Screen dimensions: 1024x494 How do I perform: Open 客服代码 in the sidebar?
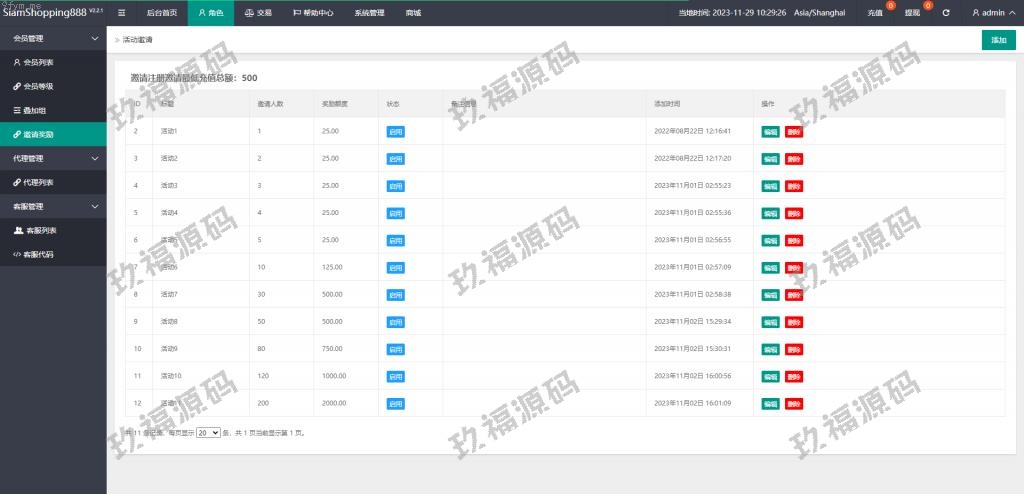[x=38, y=254]
